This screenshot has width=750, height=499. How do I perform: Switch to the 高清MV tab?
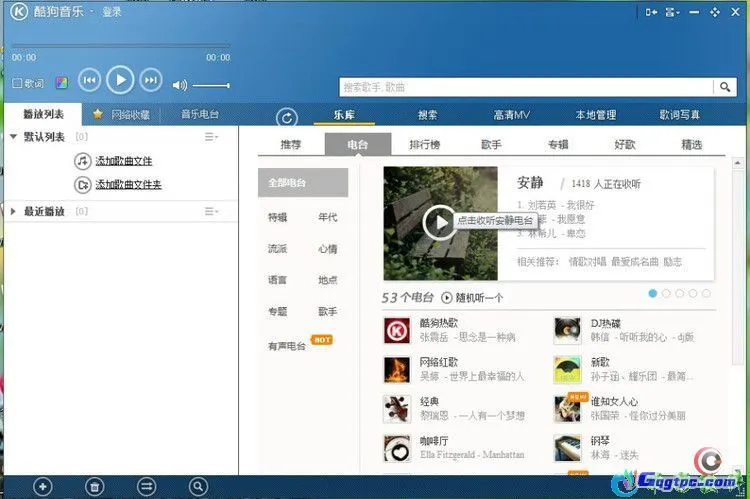[x=511, y=115]
